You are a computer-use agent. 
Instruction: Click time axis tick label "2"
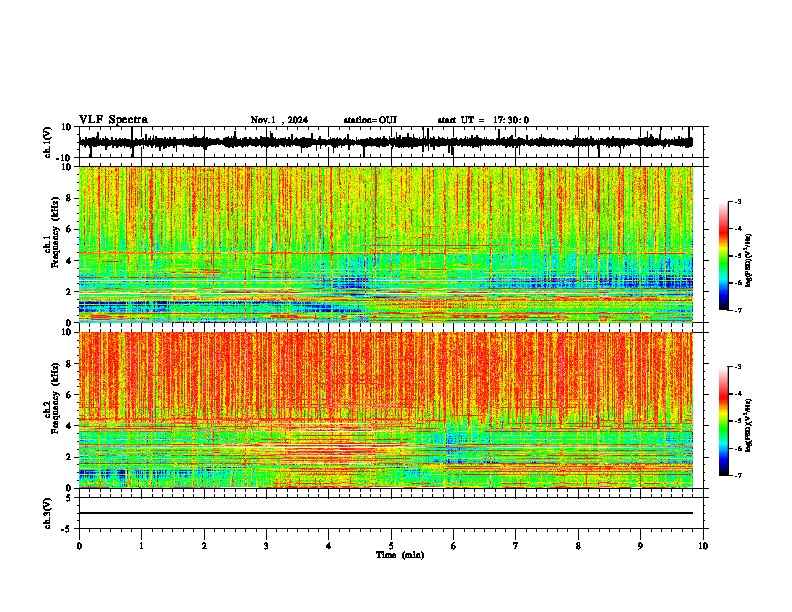click(204, 546)
